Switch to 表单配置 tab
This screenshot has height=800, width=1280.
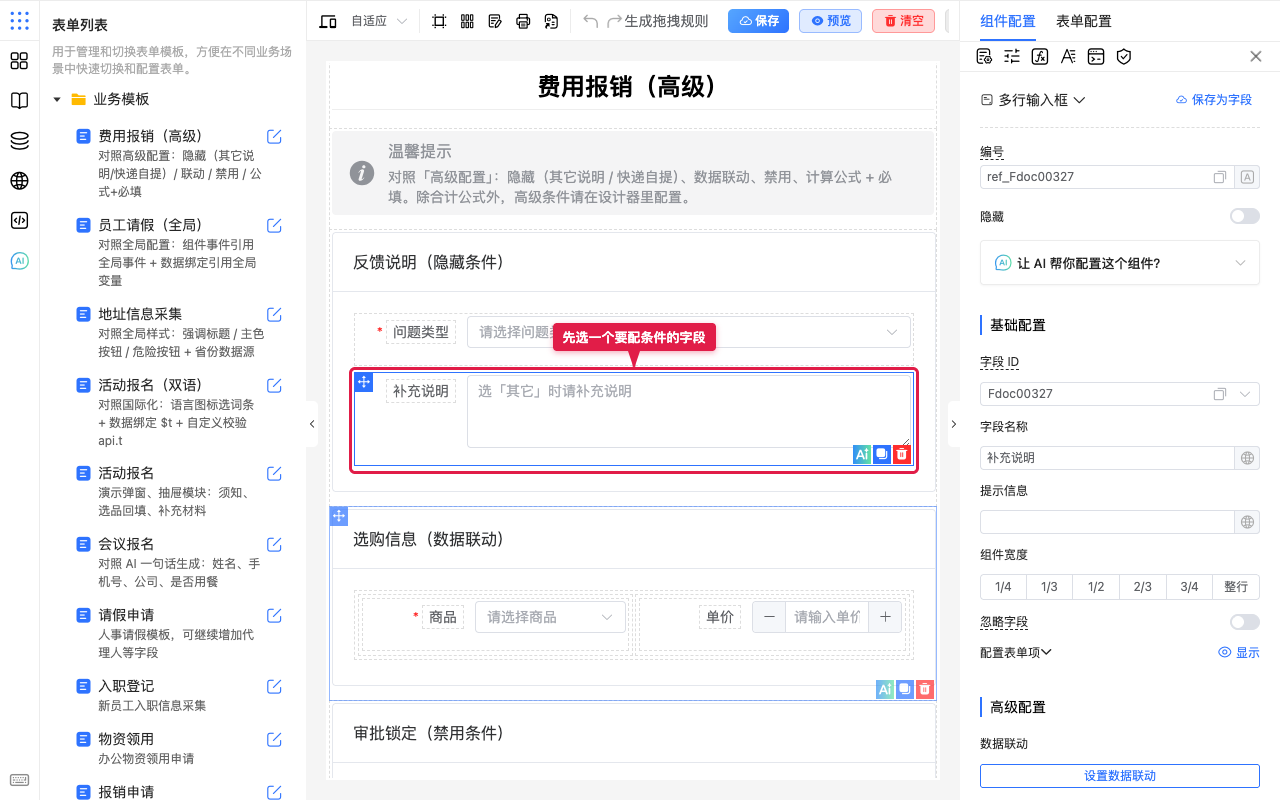pyautogui.click(x=1084, y=21)
